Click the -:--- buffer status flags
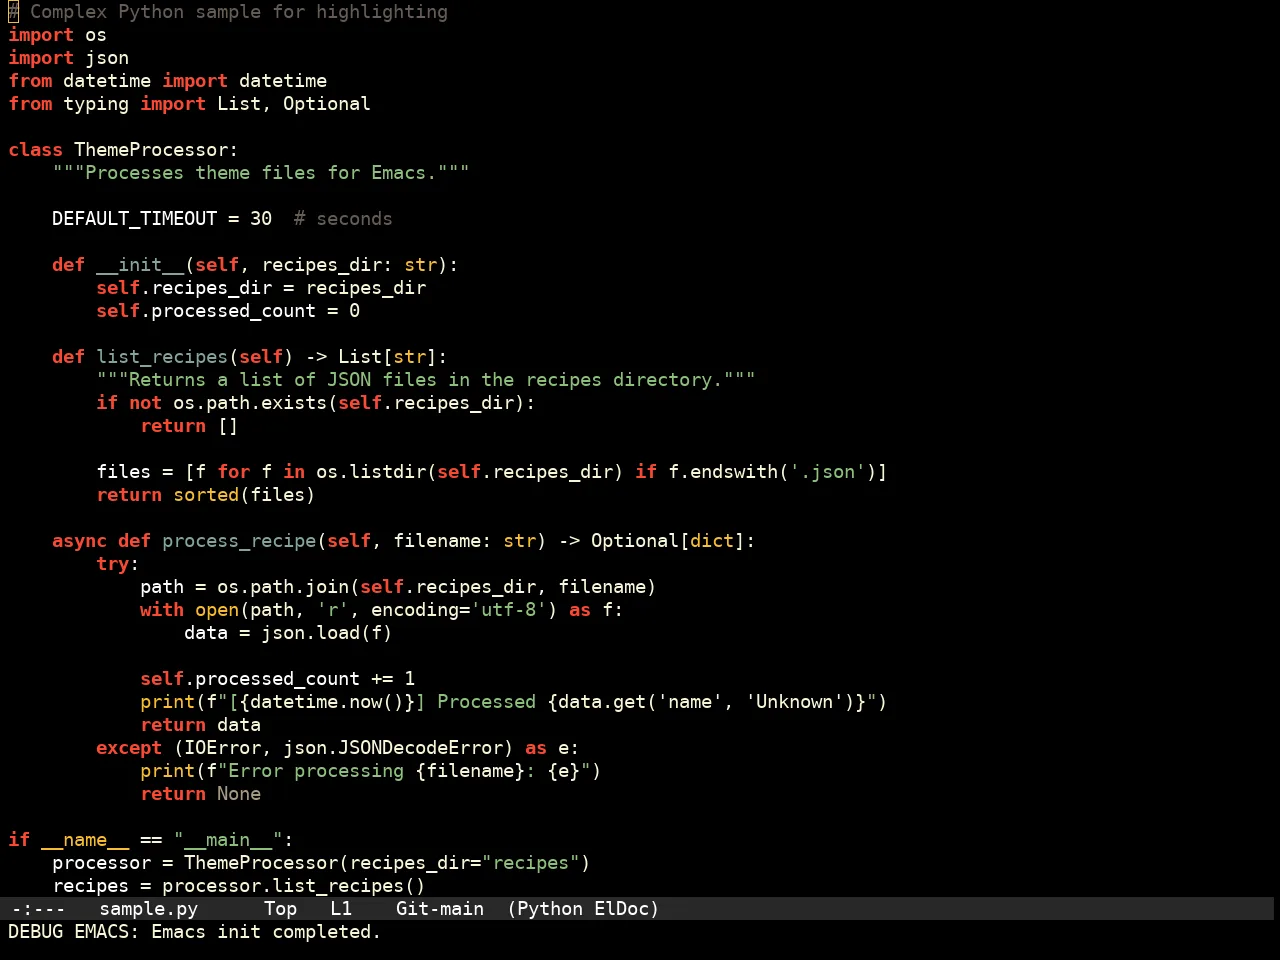Viewport: 1280px width, 960px height. 38,909
